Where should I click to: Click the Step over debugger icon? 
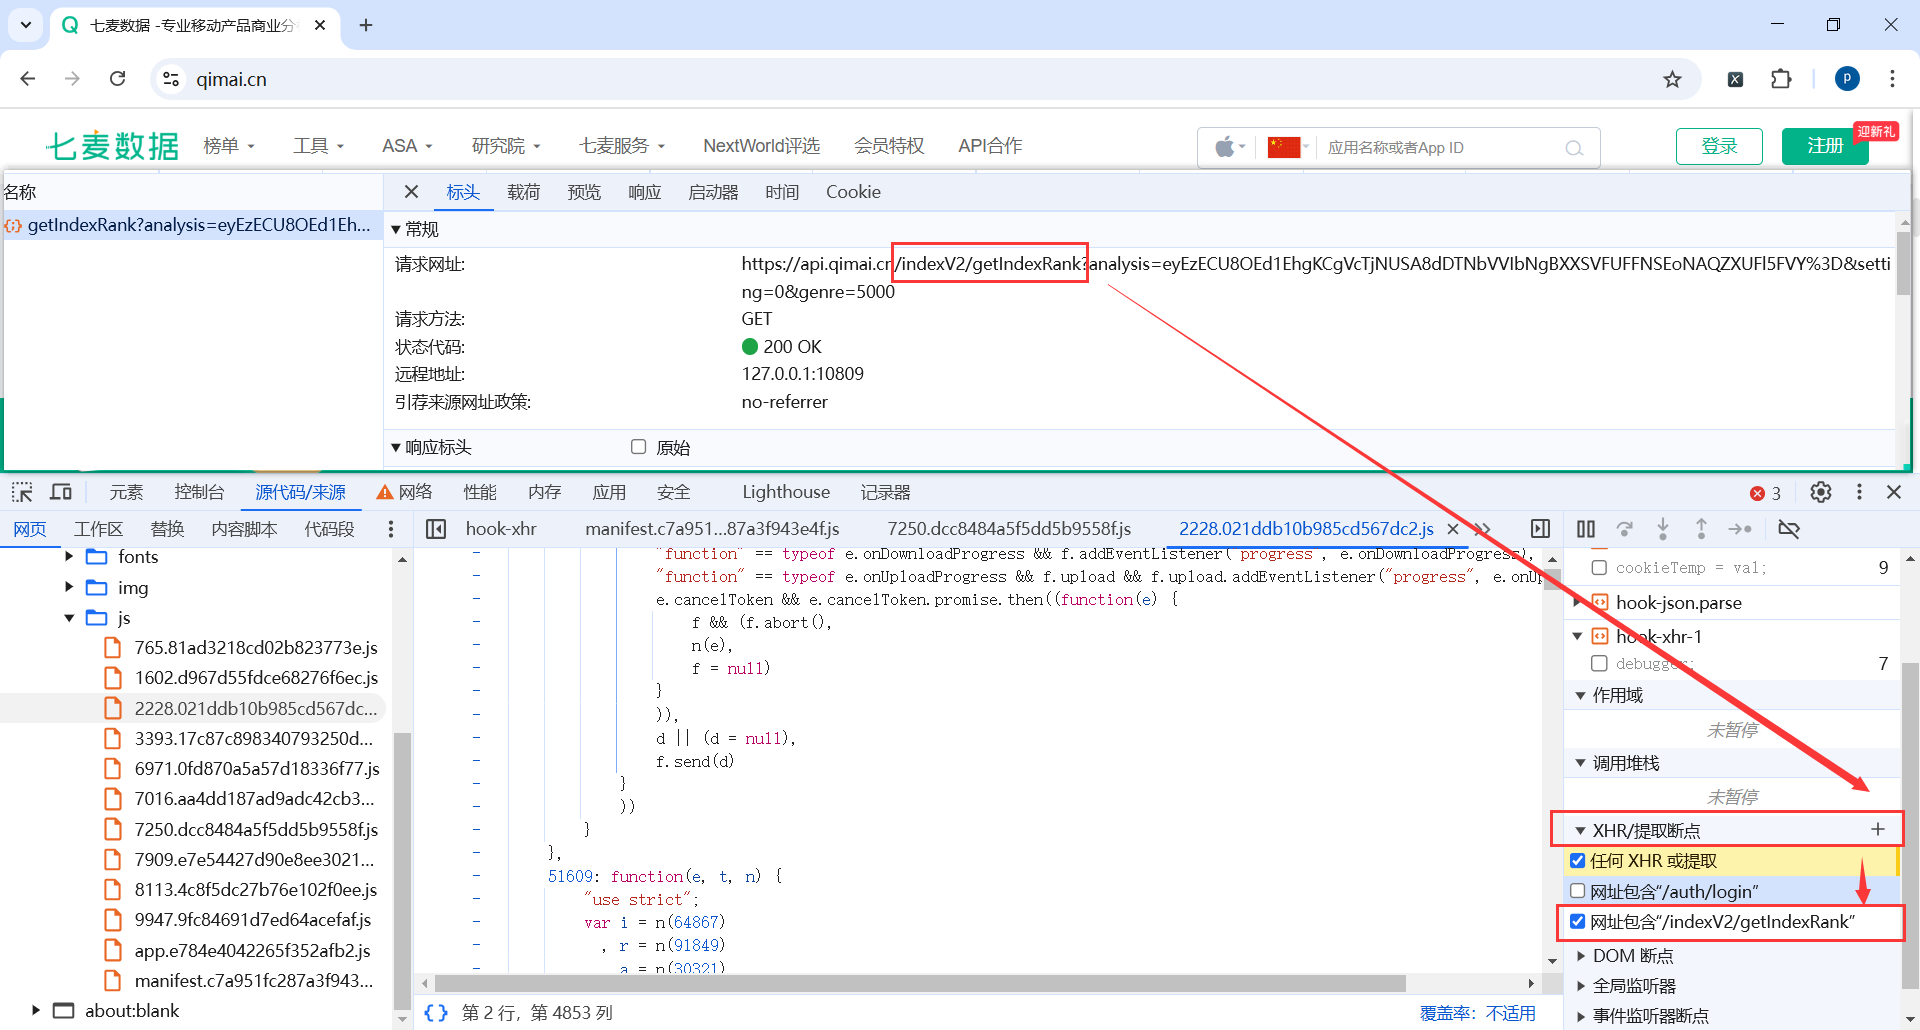tap(1625, 529)
